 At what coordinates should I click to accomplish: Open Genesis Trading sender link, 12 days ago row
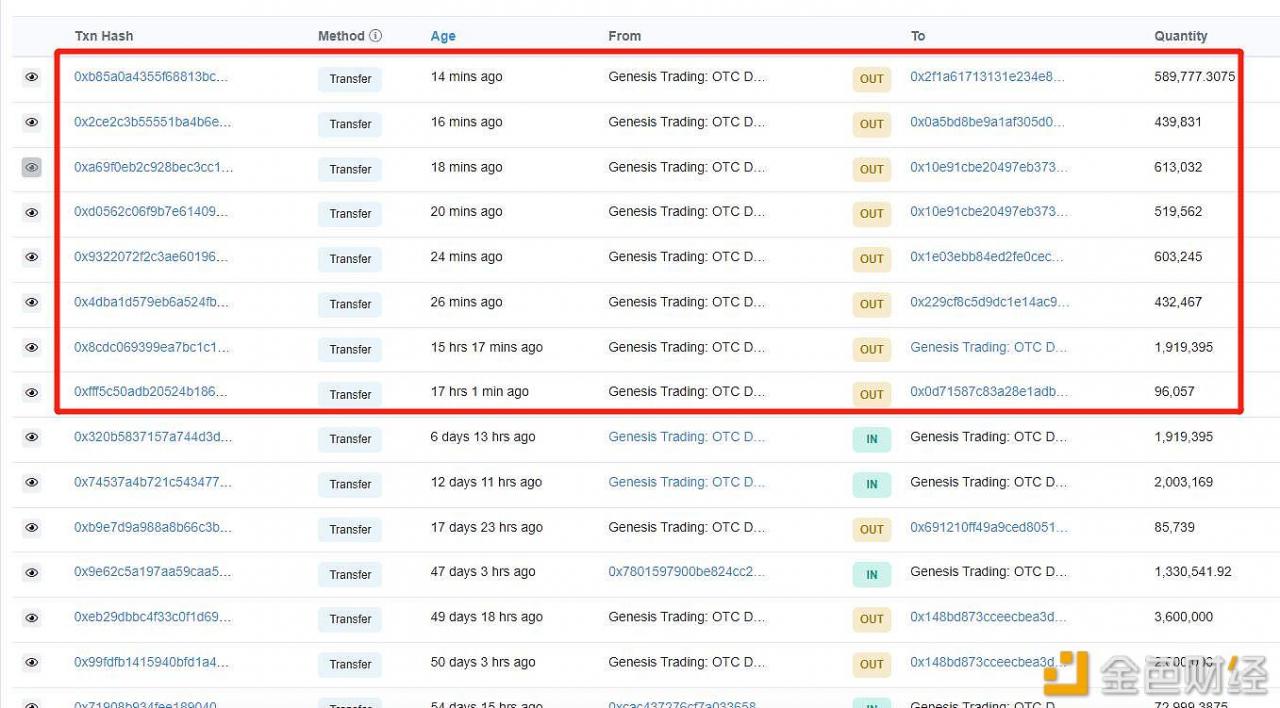[x=686, y=482]
